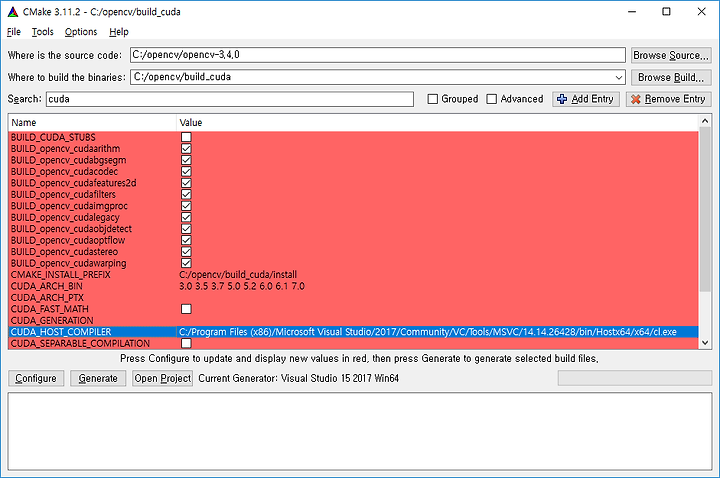Click the 3.0 3.5 3.7 5.0 architecture value

point(242,287)
